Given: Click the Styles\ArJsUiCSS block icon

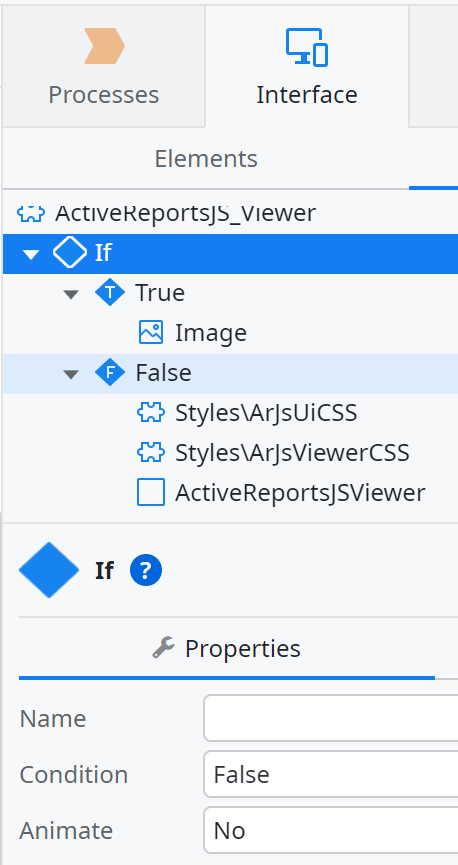Looking at the screenshot, I should tap(151, 413).
